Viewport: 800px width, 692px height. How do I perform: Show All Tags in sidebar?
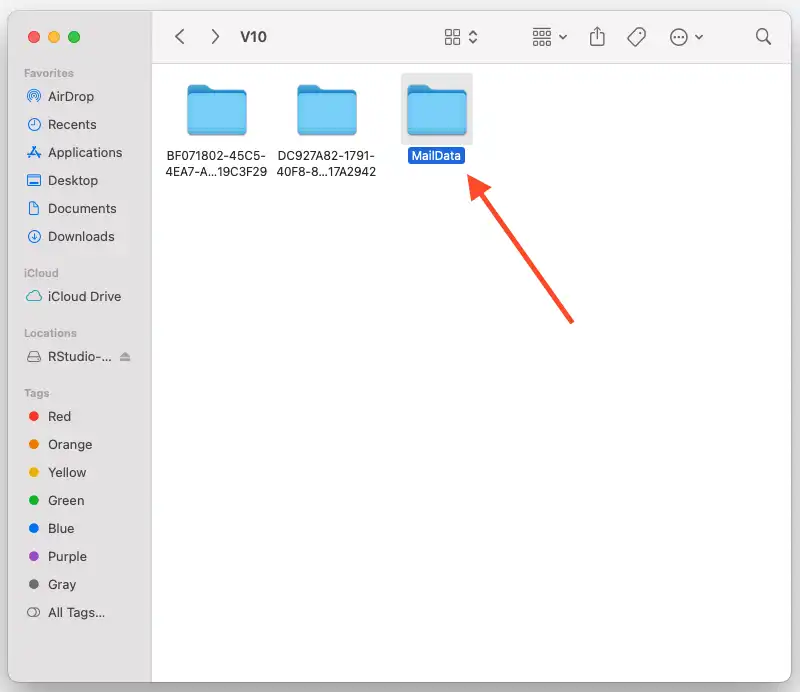coord(75,612)
